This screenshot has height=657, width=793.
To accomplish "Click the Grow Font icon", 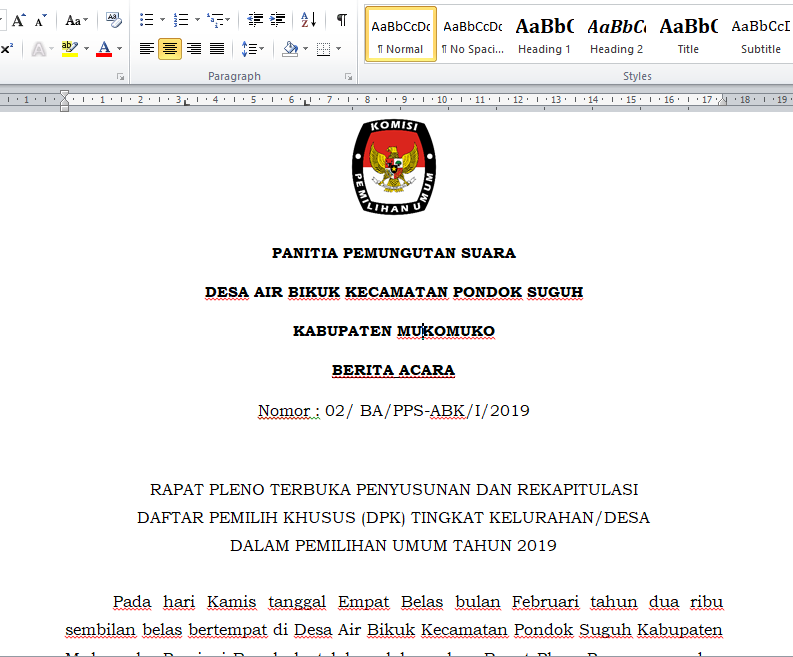I will tap(19, 20).
